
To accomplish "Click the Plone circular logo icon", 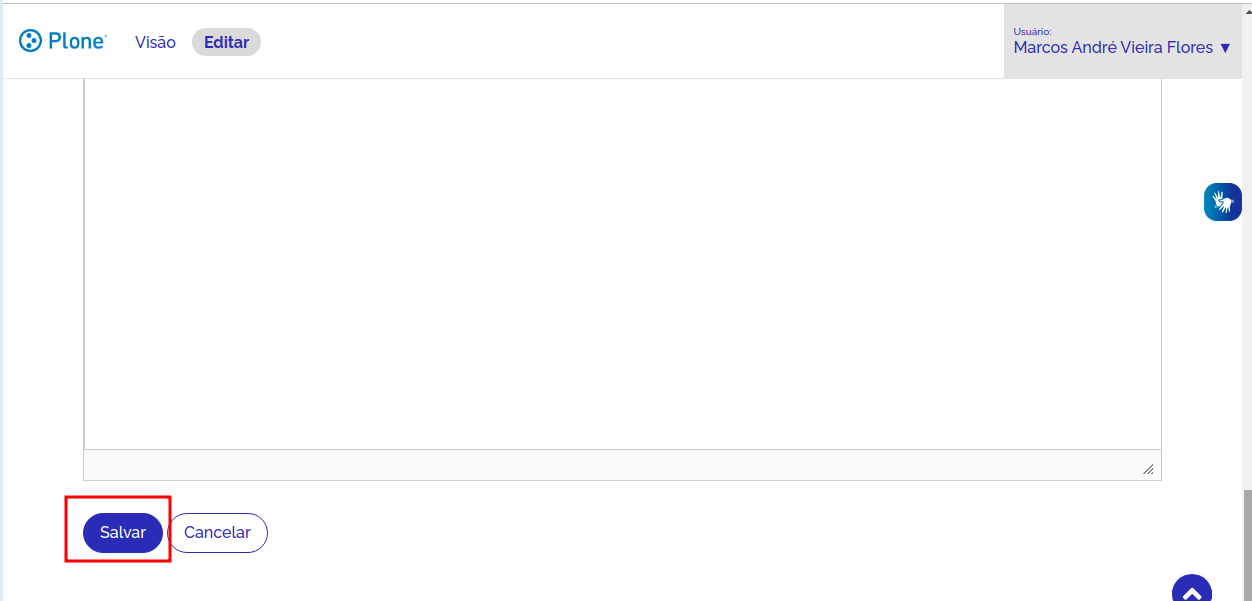I will click(30, 41).
